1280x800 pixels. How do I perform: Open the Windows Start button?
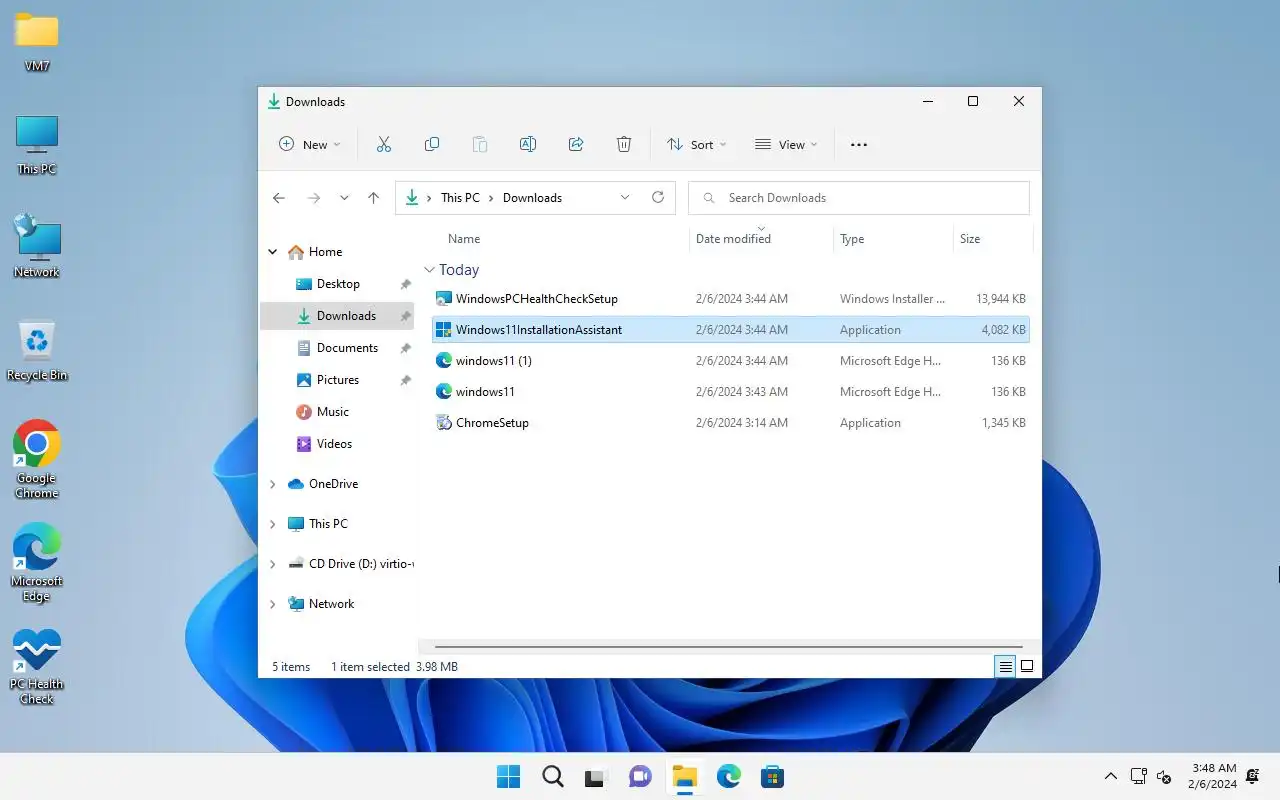point(508,776)
